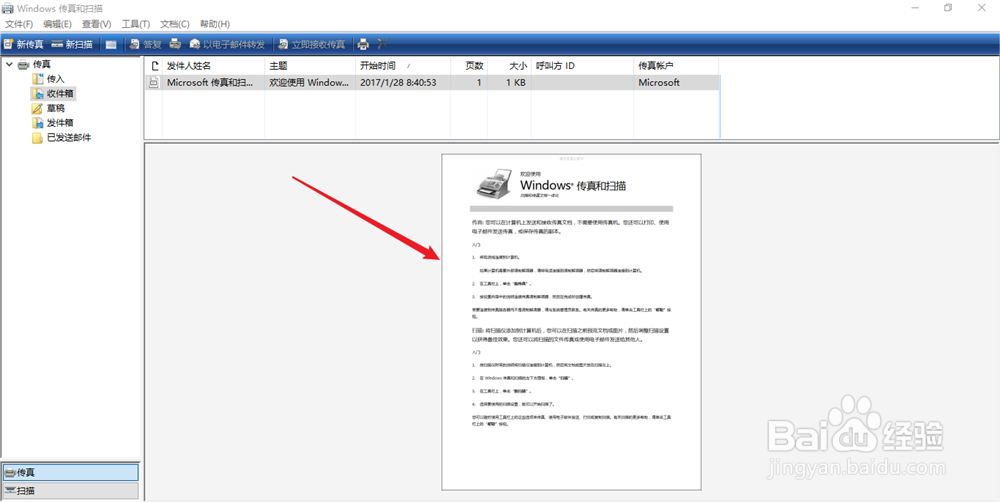
Task: Toggle the preview pane icon in the toolbar
Action: 111,45
